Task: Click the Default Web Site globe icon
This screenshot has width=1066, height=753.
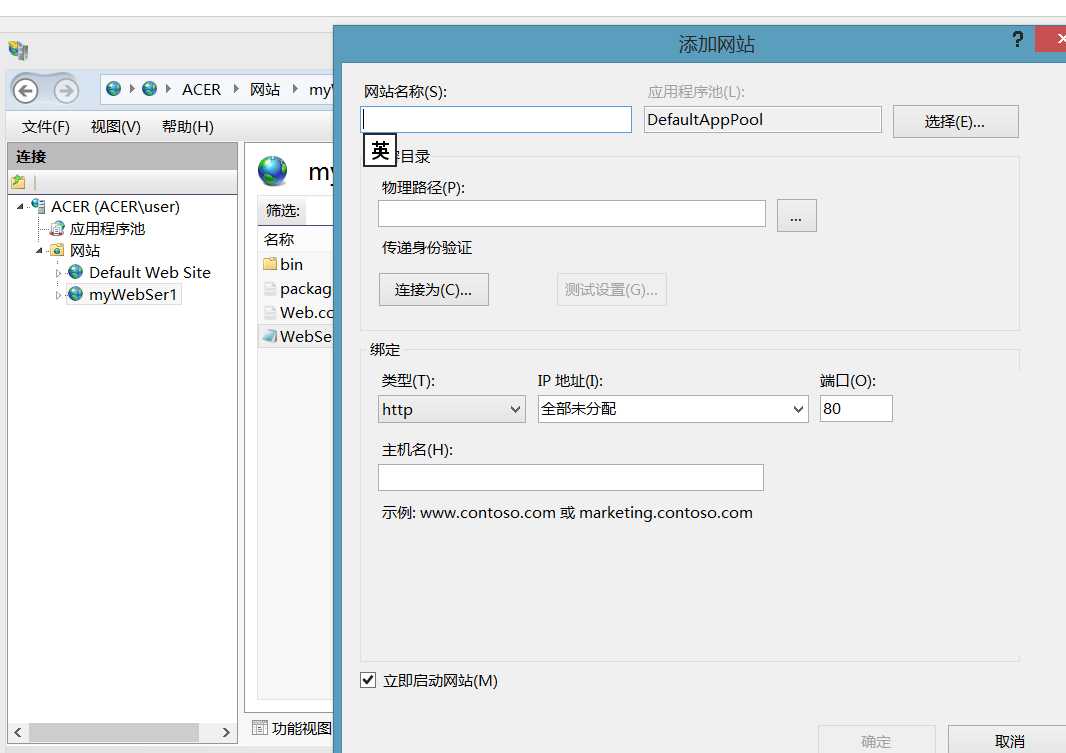Action: point(75,272)
